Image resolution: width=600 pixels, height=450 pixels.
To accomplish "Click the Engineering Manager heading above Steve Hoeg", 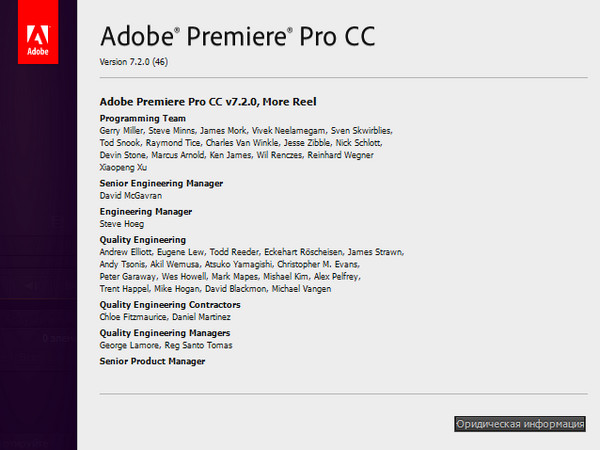I will click(146, 212).
